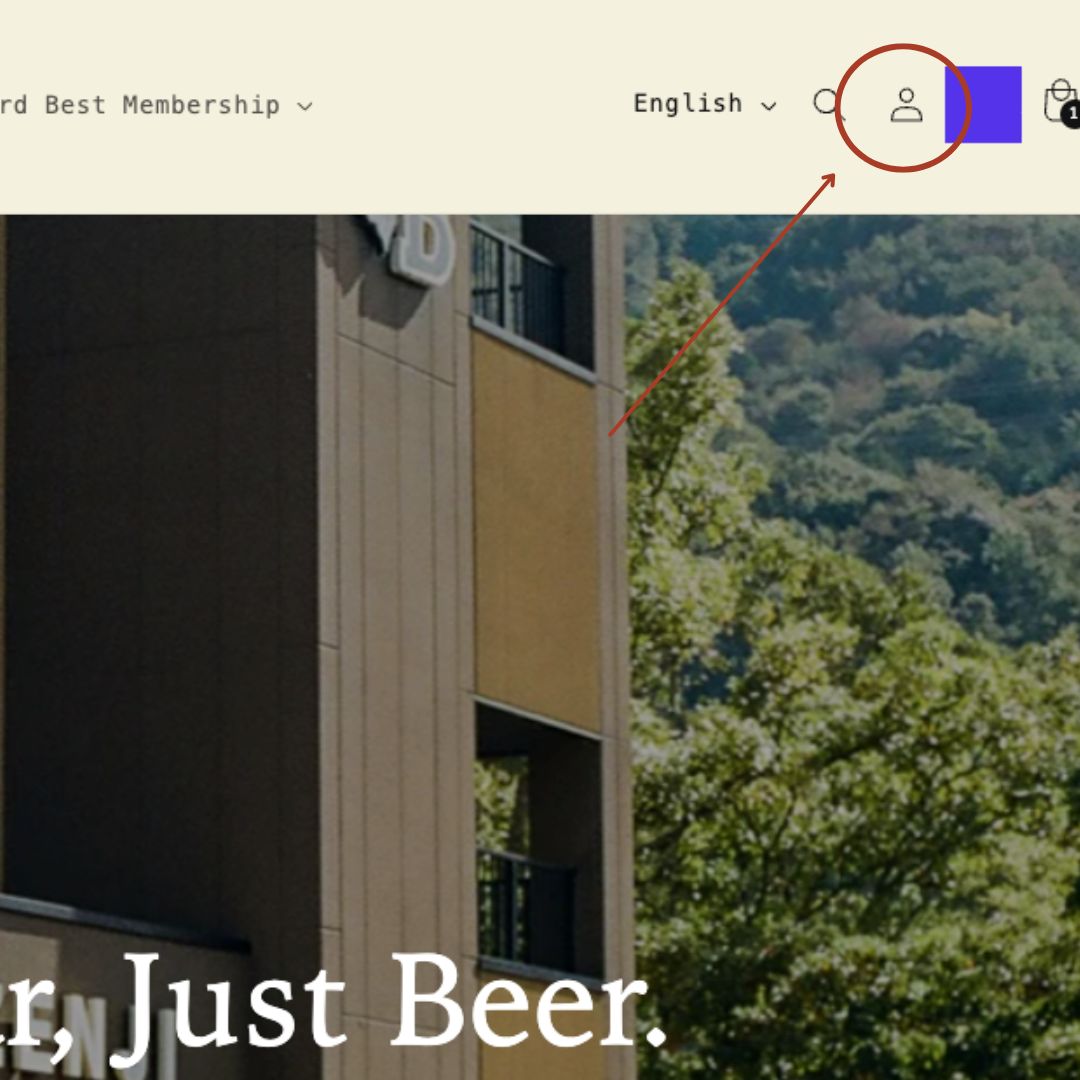The width and height of the screenshot is (1080, 1080).
Task: Open the user account profile icon
Action: [906, 105]
